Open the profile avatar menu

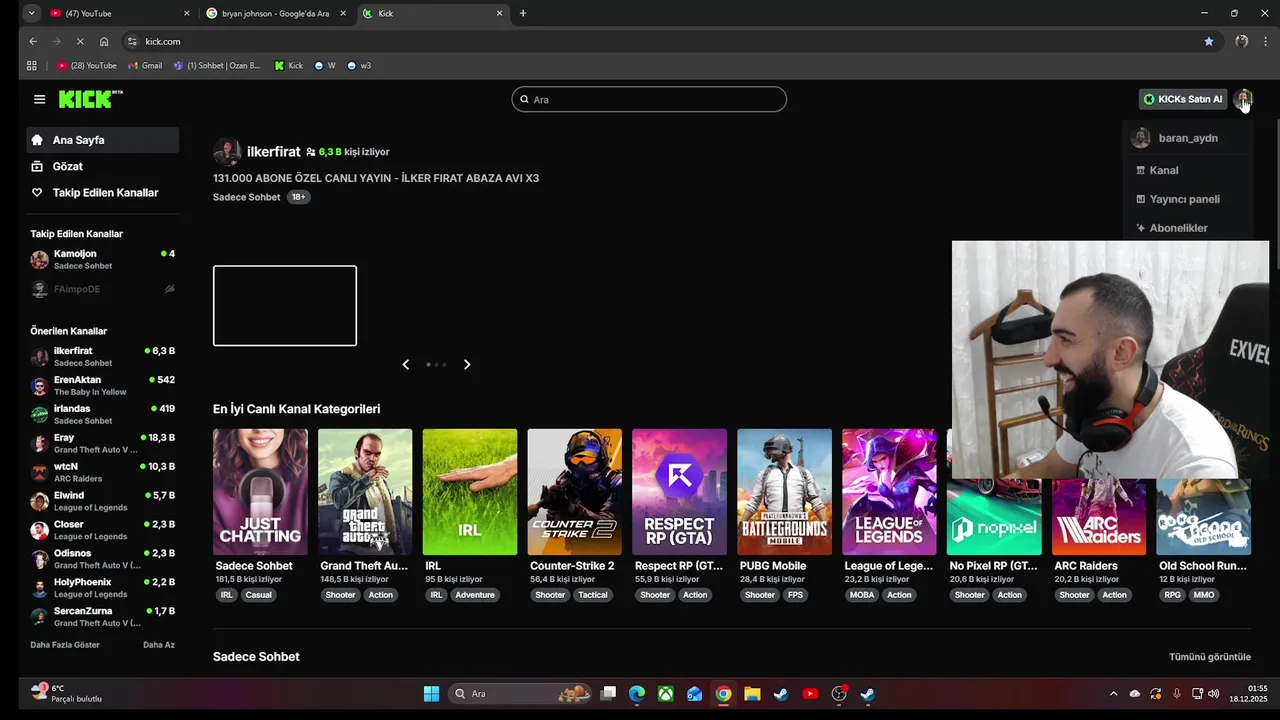(x=1242, y=99)
